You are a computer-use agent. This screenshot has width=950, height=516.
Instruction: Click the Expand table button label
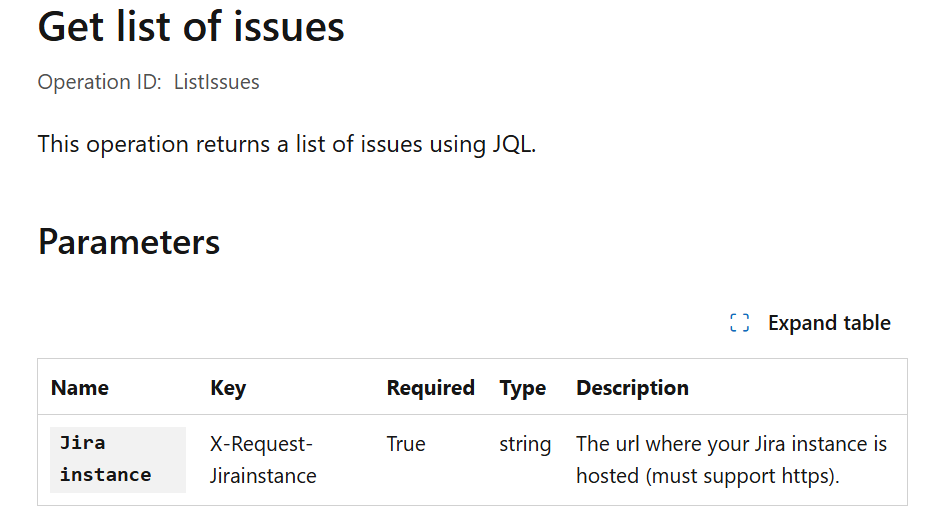[829, 323]
